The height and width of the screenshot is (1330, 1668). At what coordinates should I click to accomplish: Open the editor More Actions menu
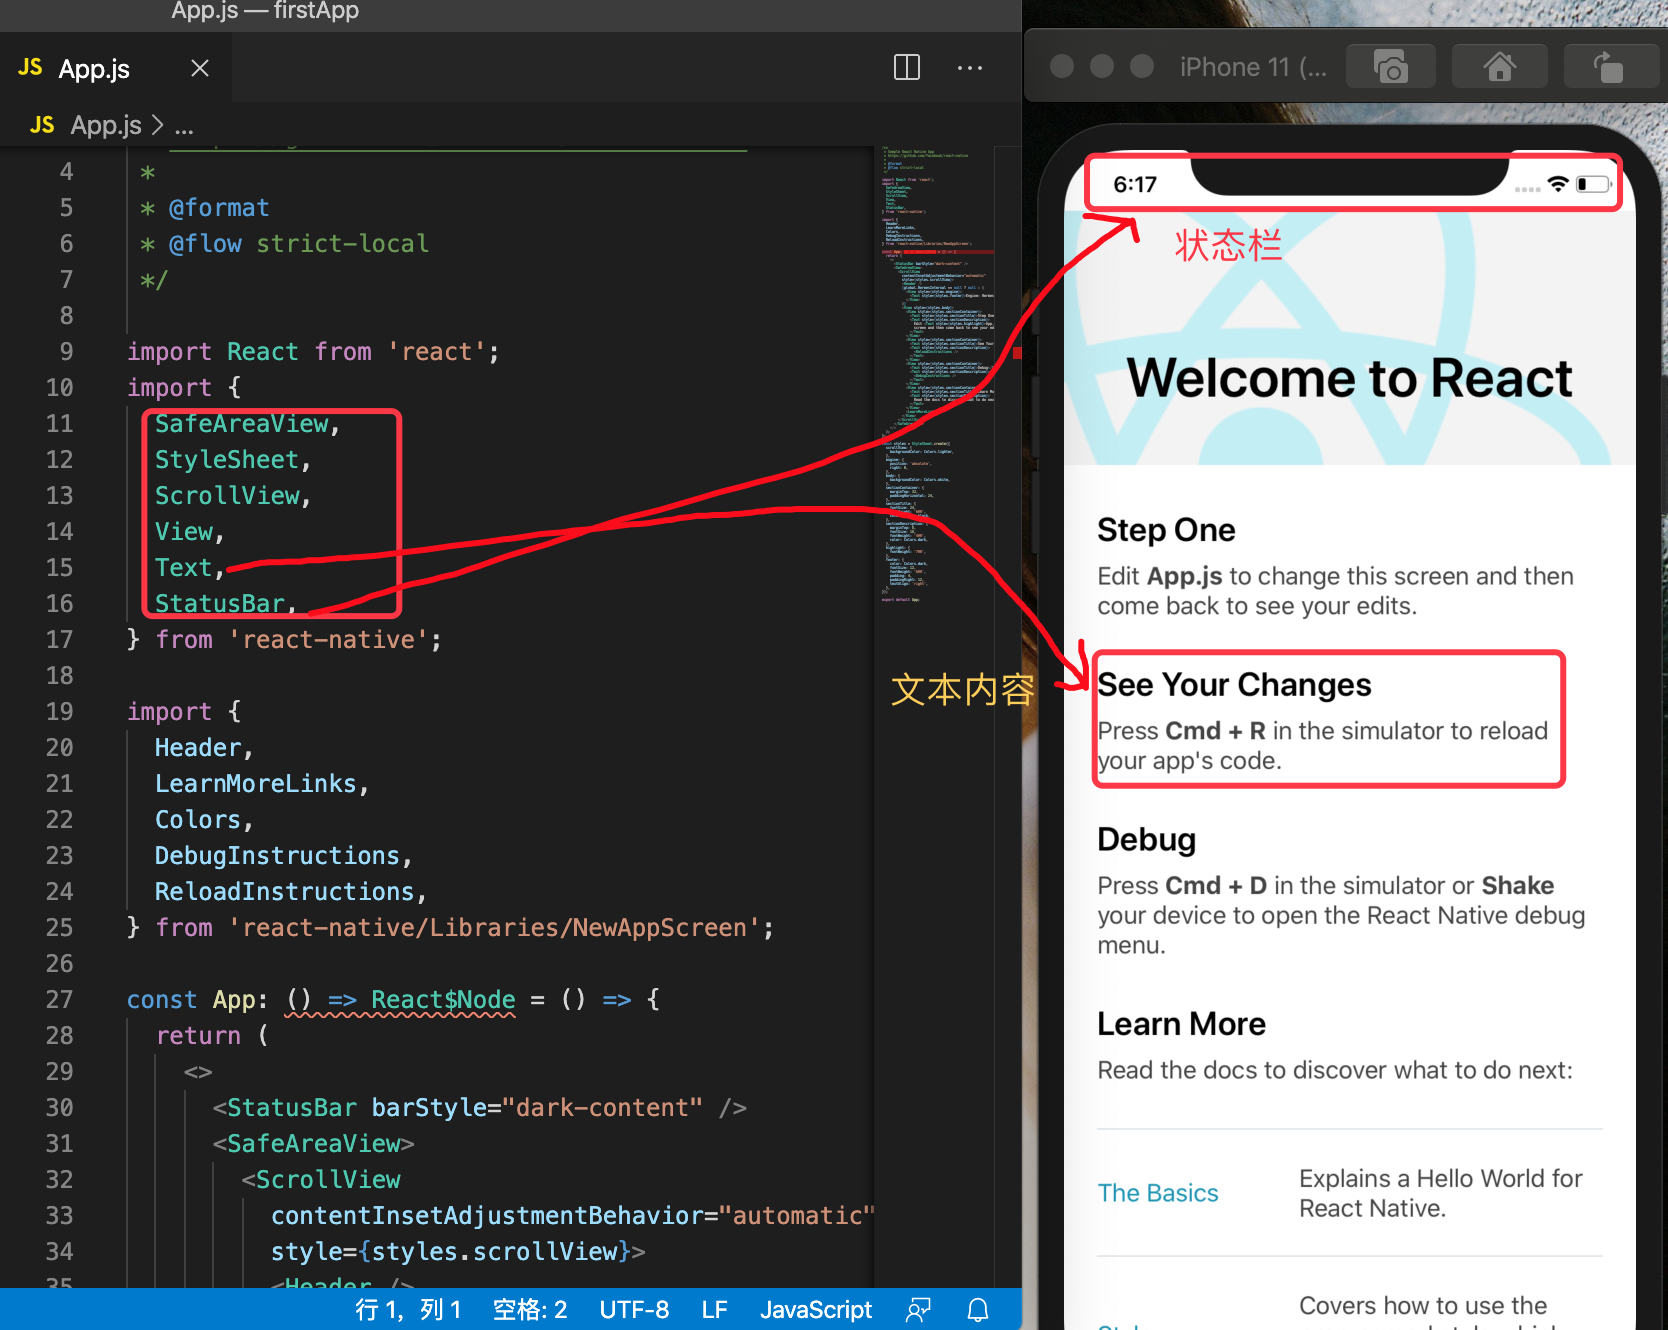(969, 68)
